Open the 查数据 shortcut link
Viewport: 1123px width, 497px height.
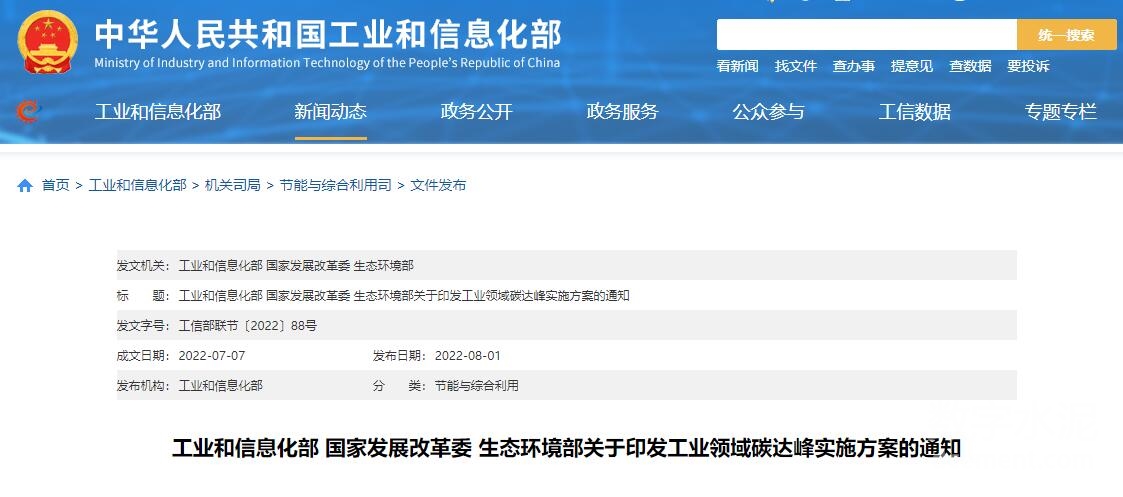tap(970, 66)
